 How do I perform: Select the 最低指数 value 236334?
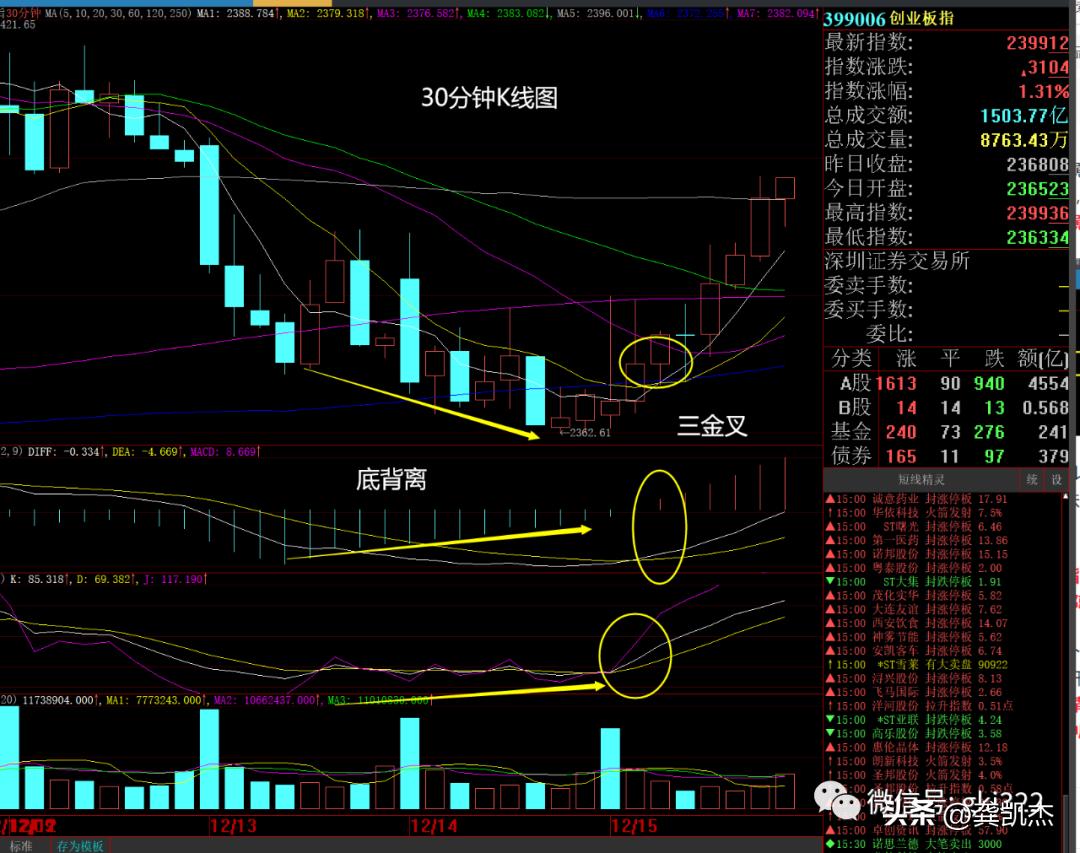(1038, 238)
